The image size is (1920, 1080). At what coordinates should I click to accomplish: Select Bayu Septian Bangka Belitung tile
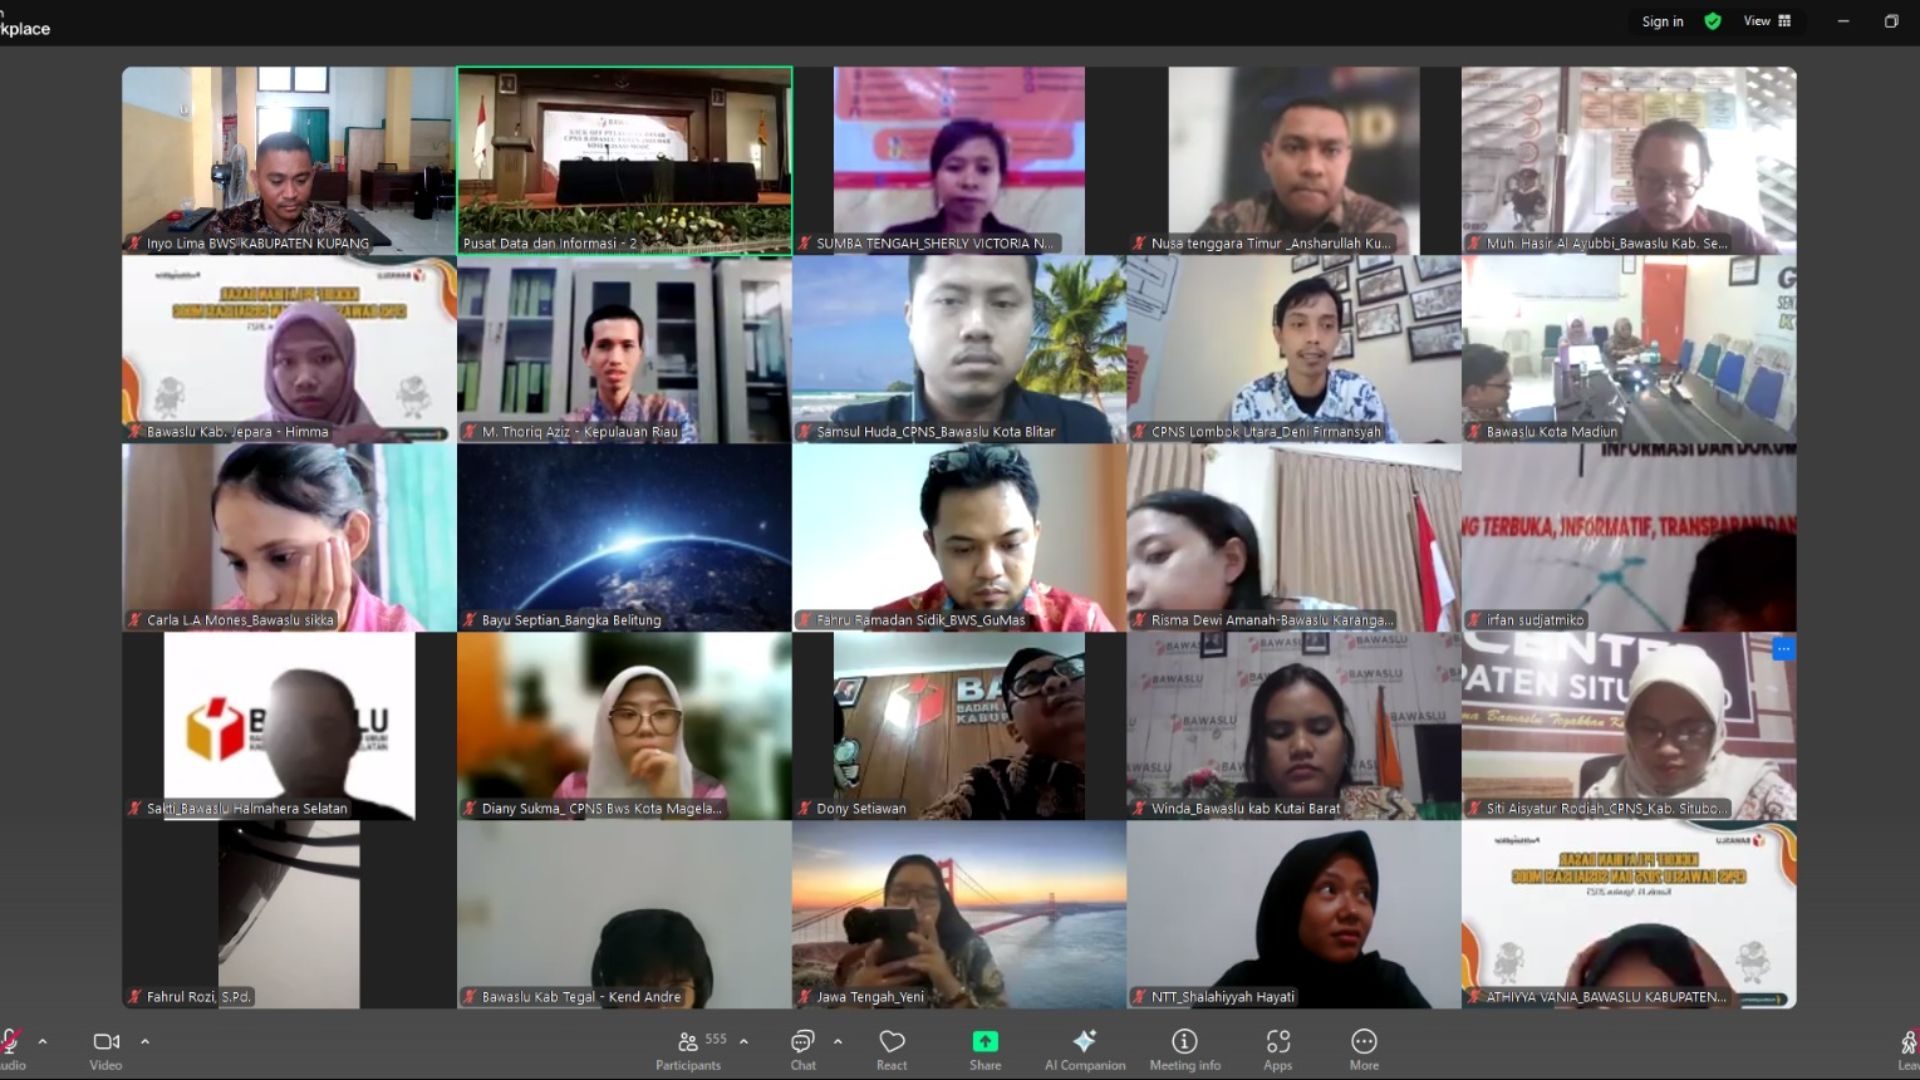click(x=624, y=537)
